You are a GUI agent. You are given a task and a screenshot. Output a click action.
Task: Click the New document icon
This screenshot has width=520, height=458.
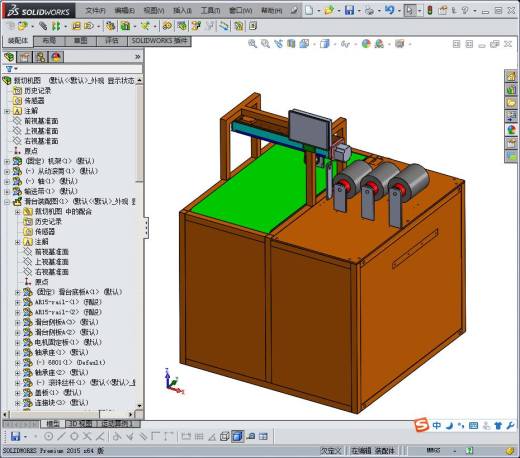(x=309, y=10)
